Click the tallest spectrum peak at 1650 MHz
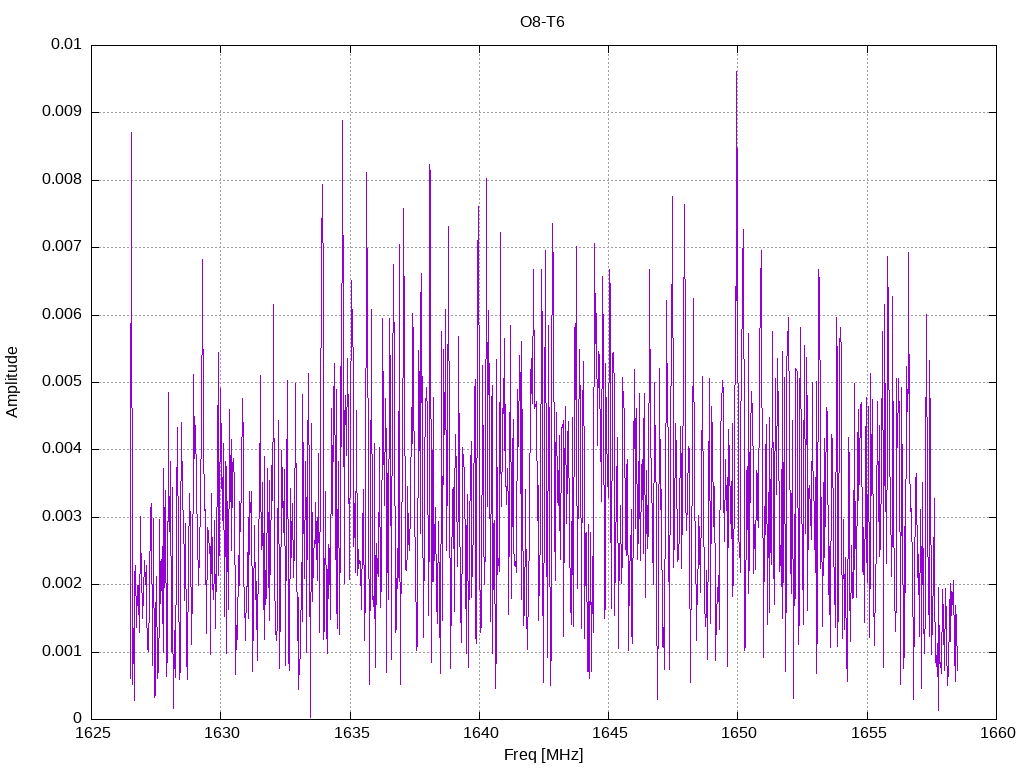The image size is (1024, 768). [x=737, y=72]
